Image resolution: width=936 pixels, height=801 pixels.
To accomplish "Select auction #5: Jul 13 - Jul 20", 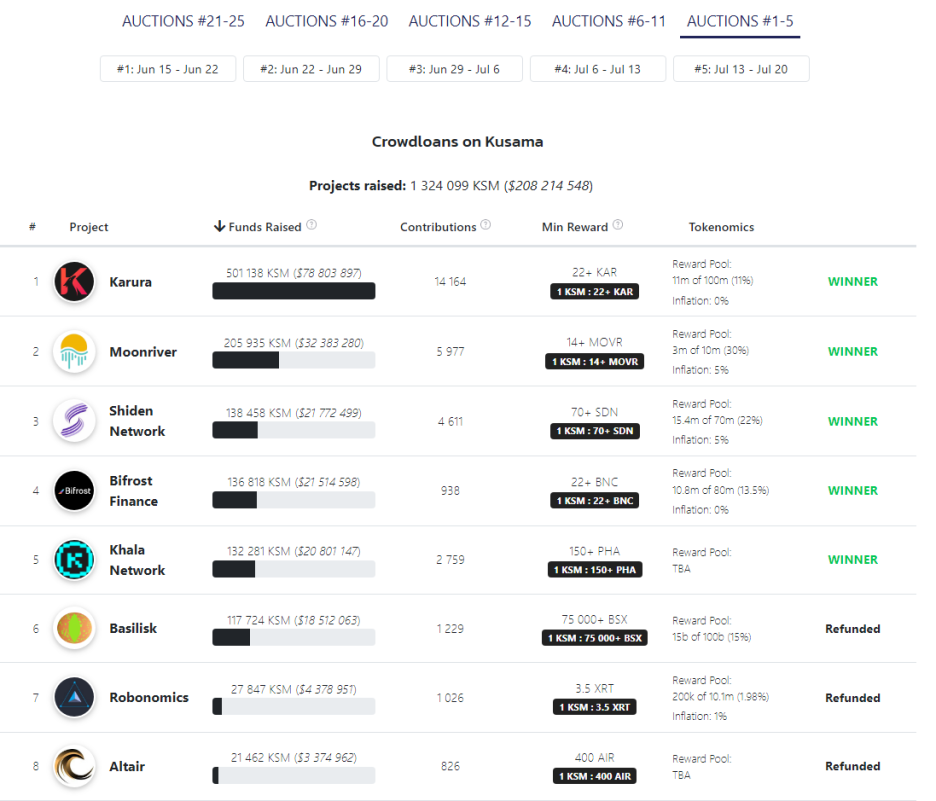I will pos(741,69).
